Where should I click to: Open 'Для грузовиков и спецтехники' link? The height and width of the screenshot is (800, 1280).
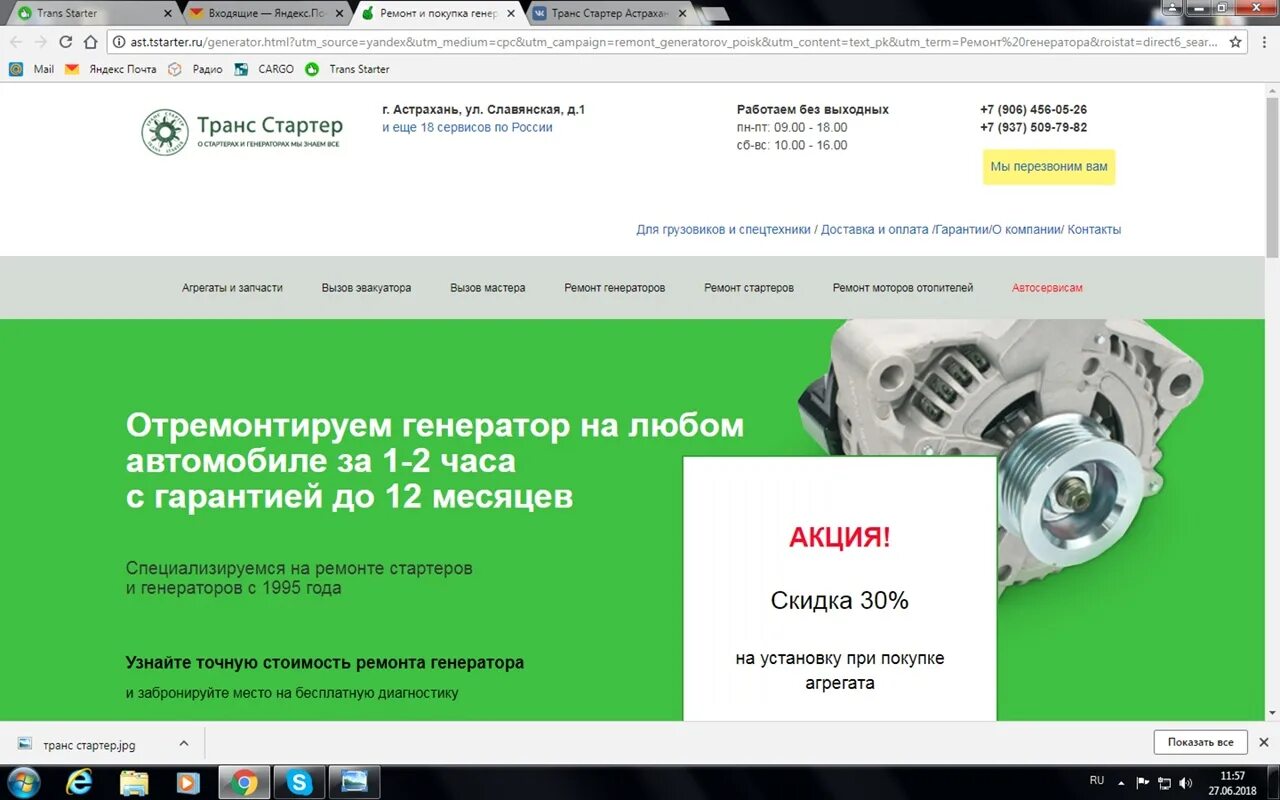[723, 229]
